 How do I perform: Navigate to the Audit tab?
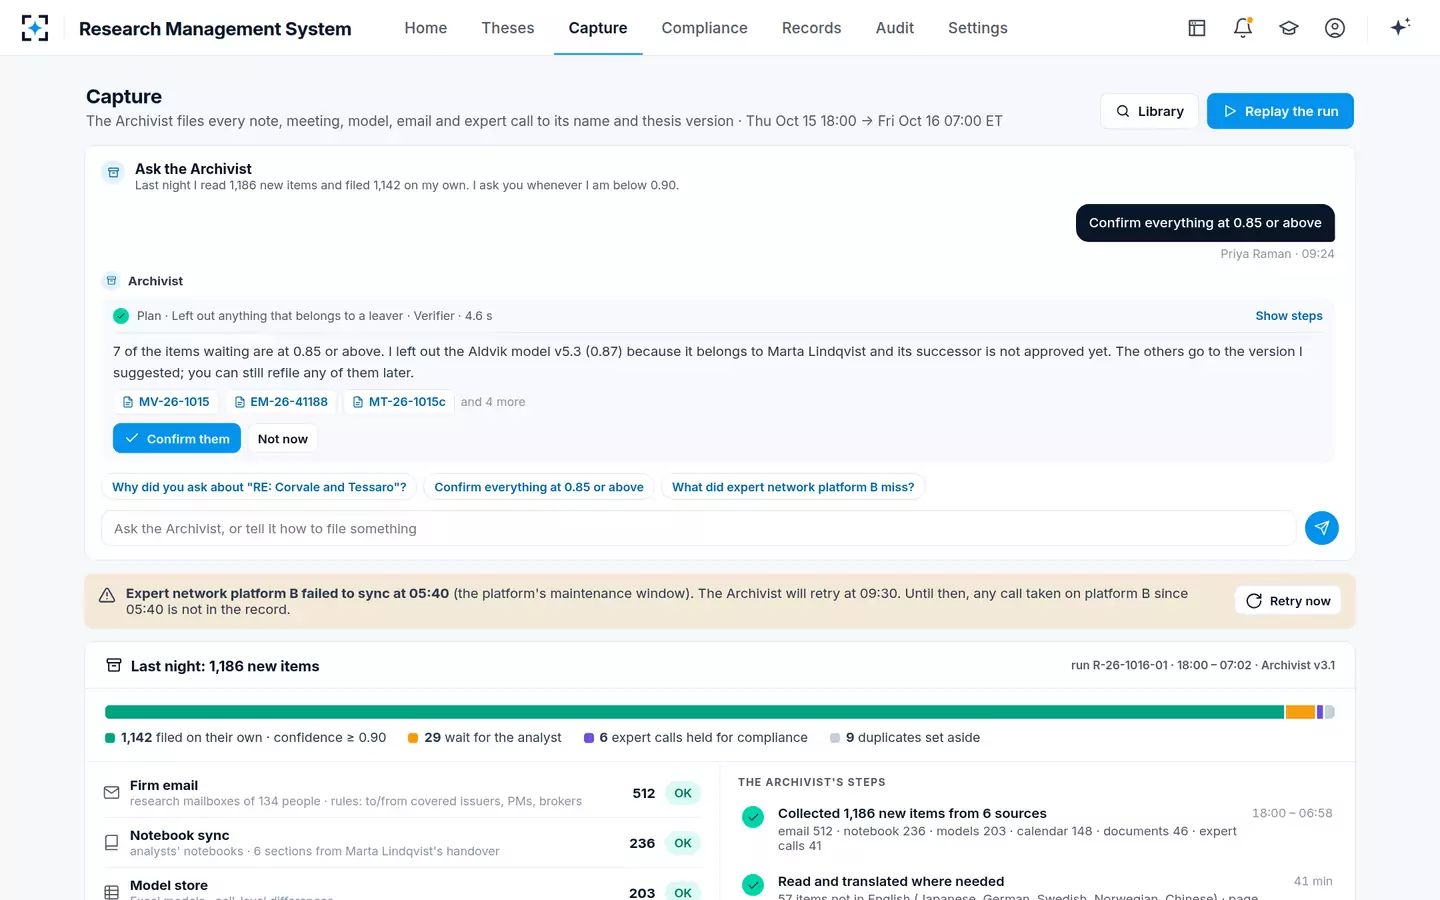[895, 28]
